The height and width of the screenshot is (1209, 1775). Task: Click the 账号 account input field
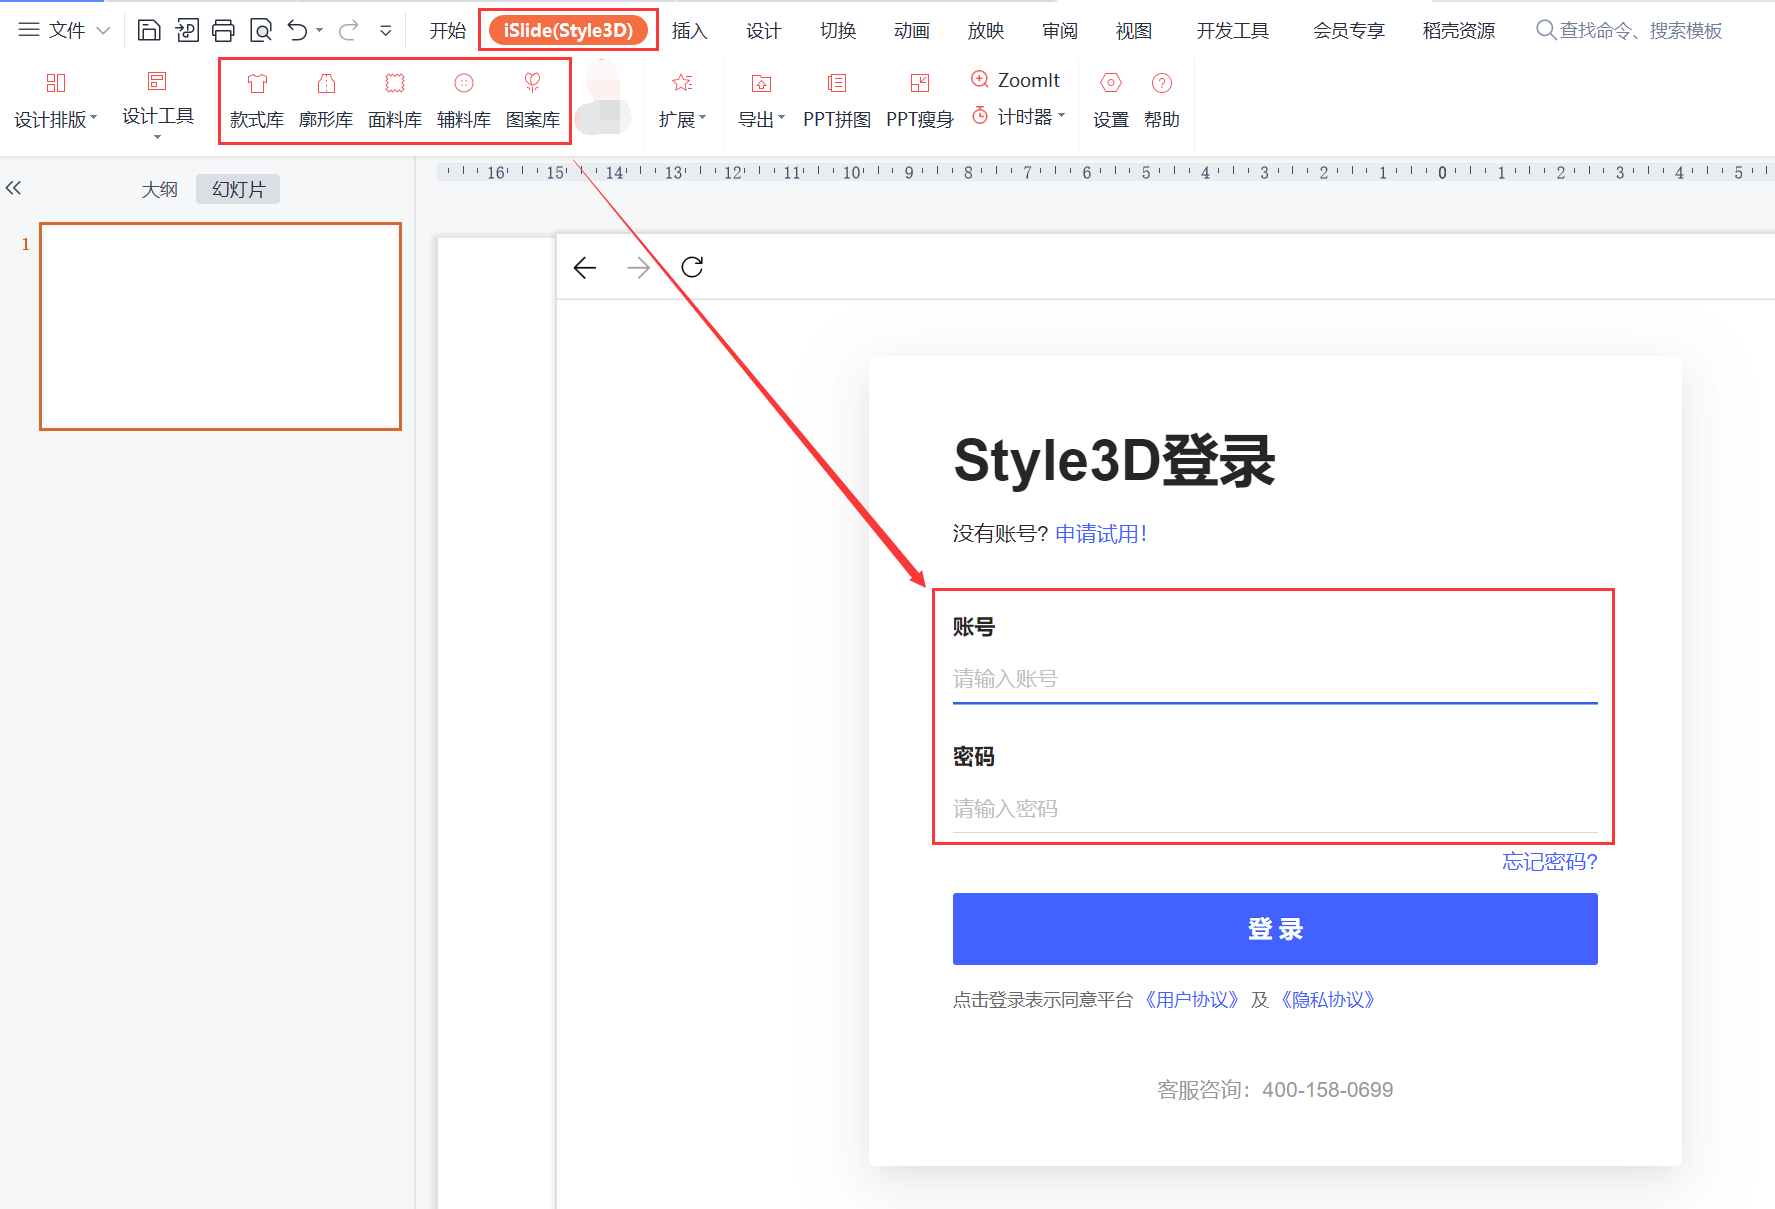click(1274, 679)
